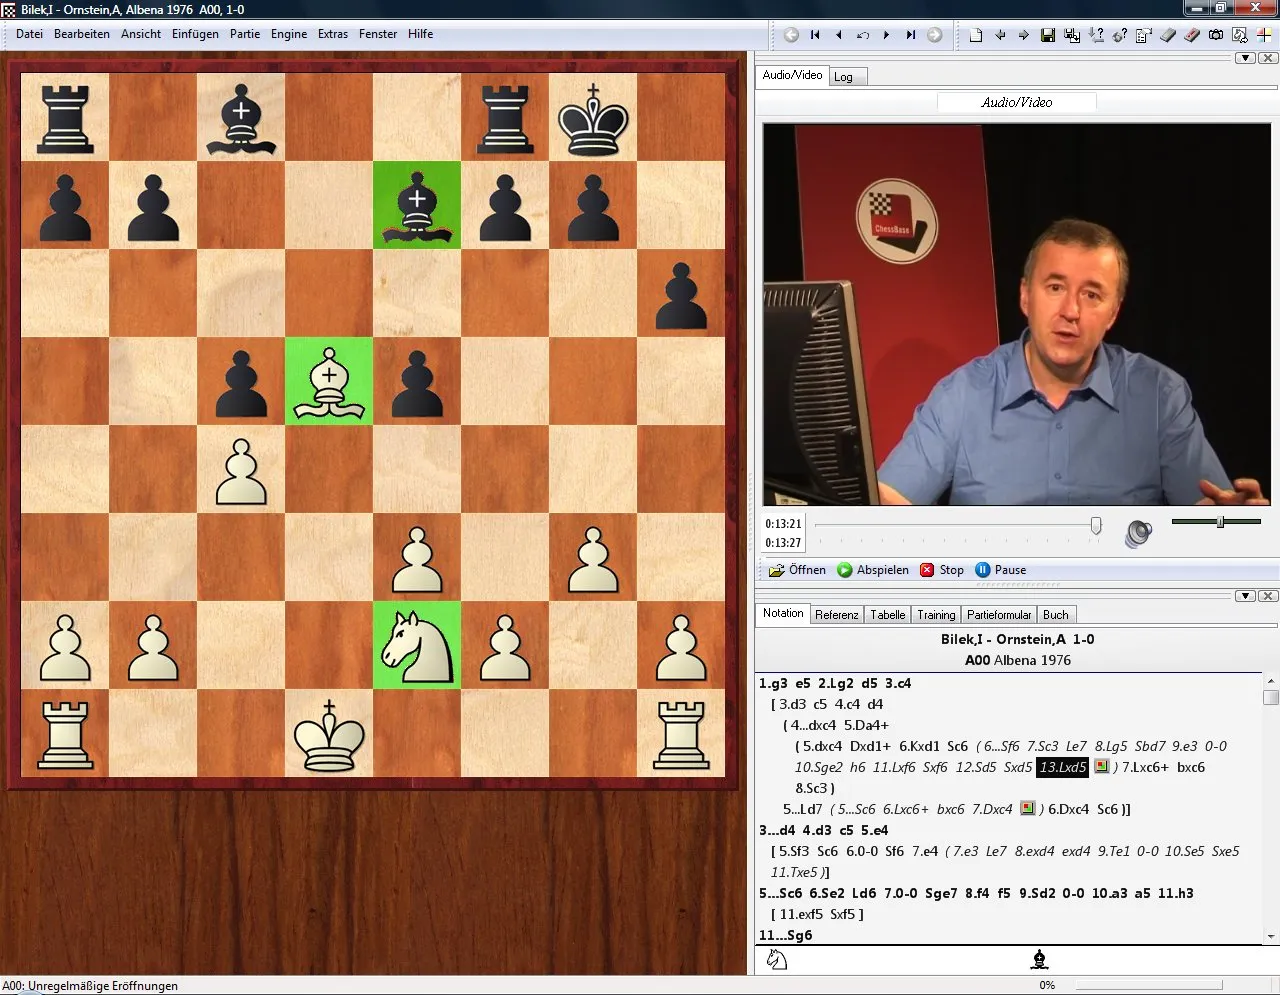Click Abspielen to play the video
Viewport: 1280px width, 995px height.
pos(873,570)
